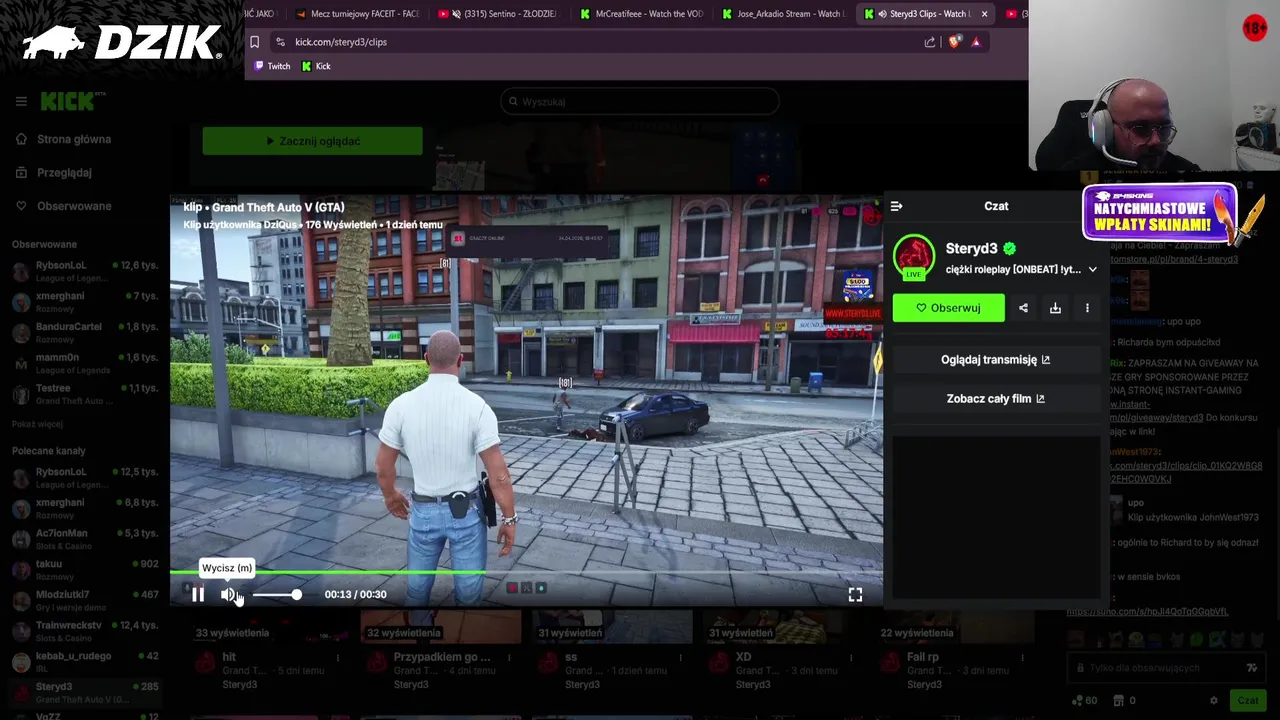
Task: Open the 'Przypadkiem go ...' clip
Action: 442,657
